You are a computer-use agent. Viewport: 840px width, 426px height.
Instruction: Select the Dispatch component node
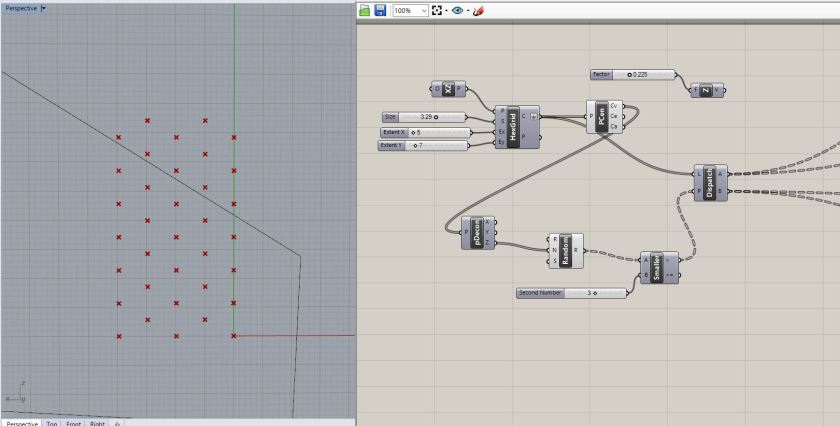point(709,181)
